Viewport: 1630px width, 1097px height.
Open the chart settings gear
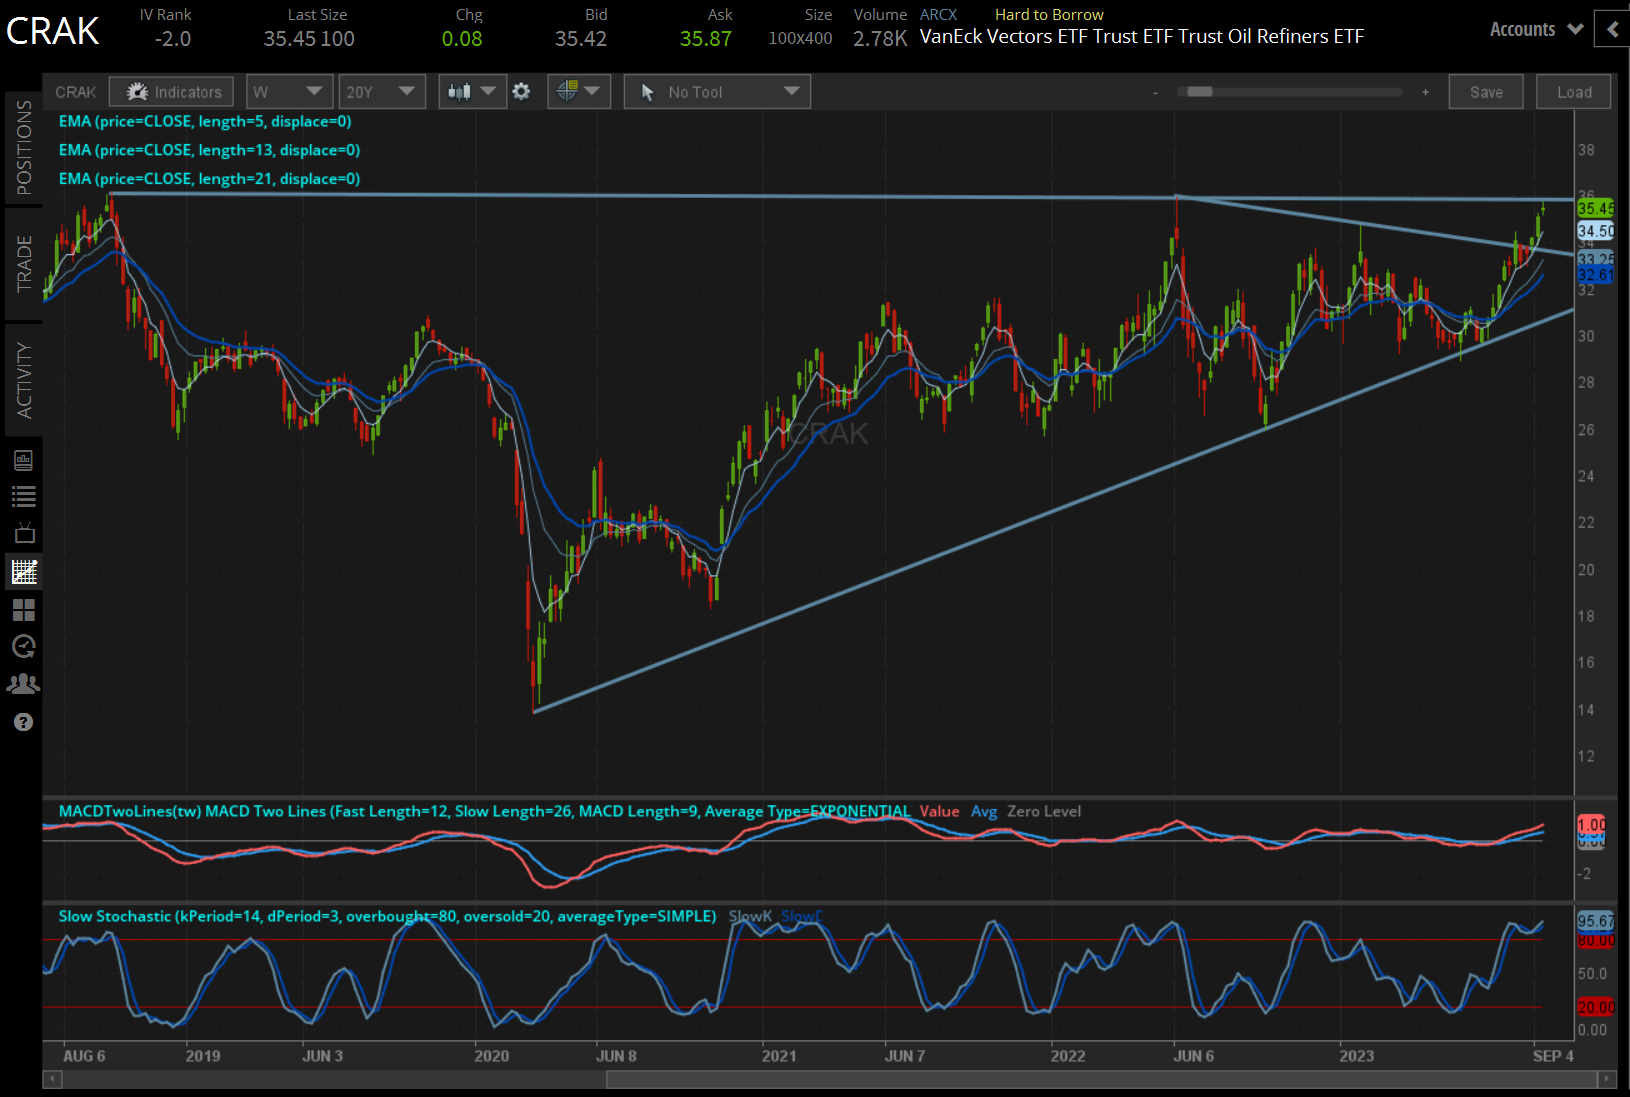tap(522, 91)
